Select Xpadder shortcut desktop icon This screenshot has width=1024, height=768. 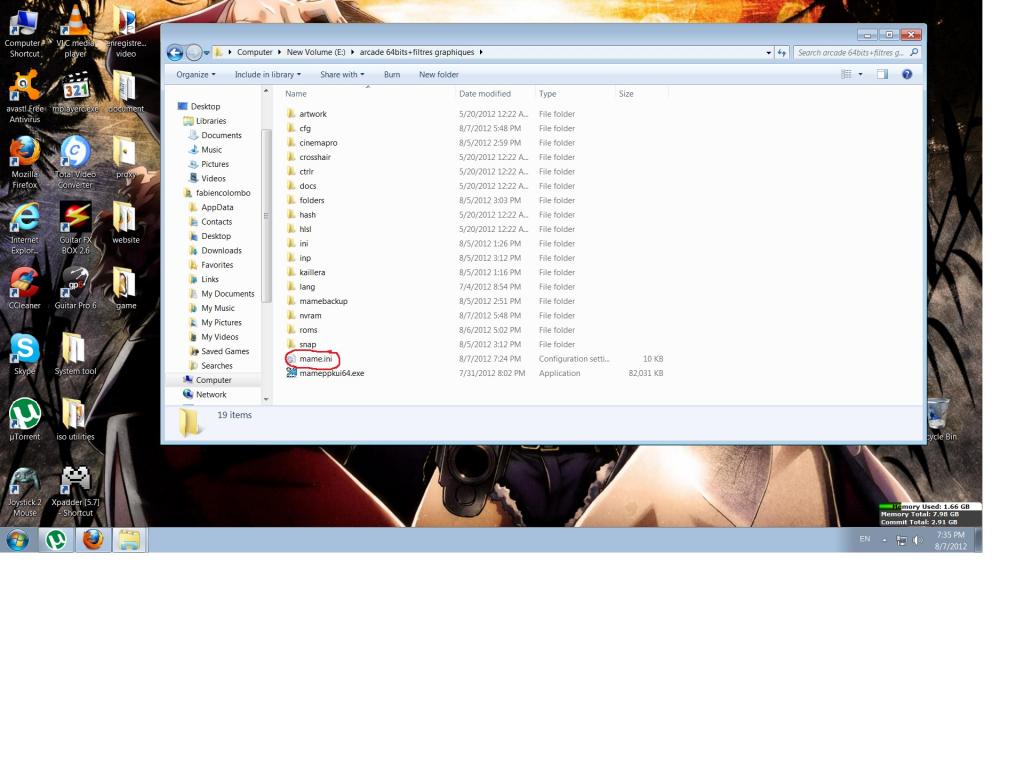tap(75, 491)
